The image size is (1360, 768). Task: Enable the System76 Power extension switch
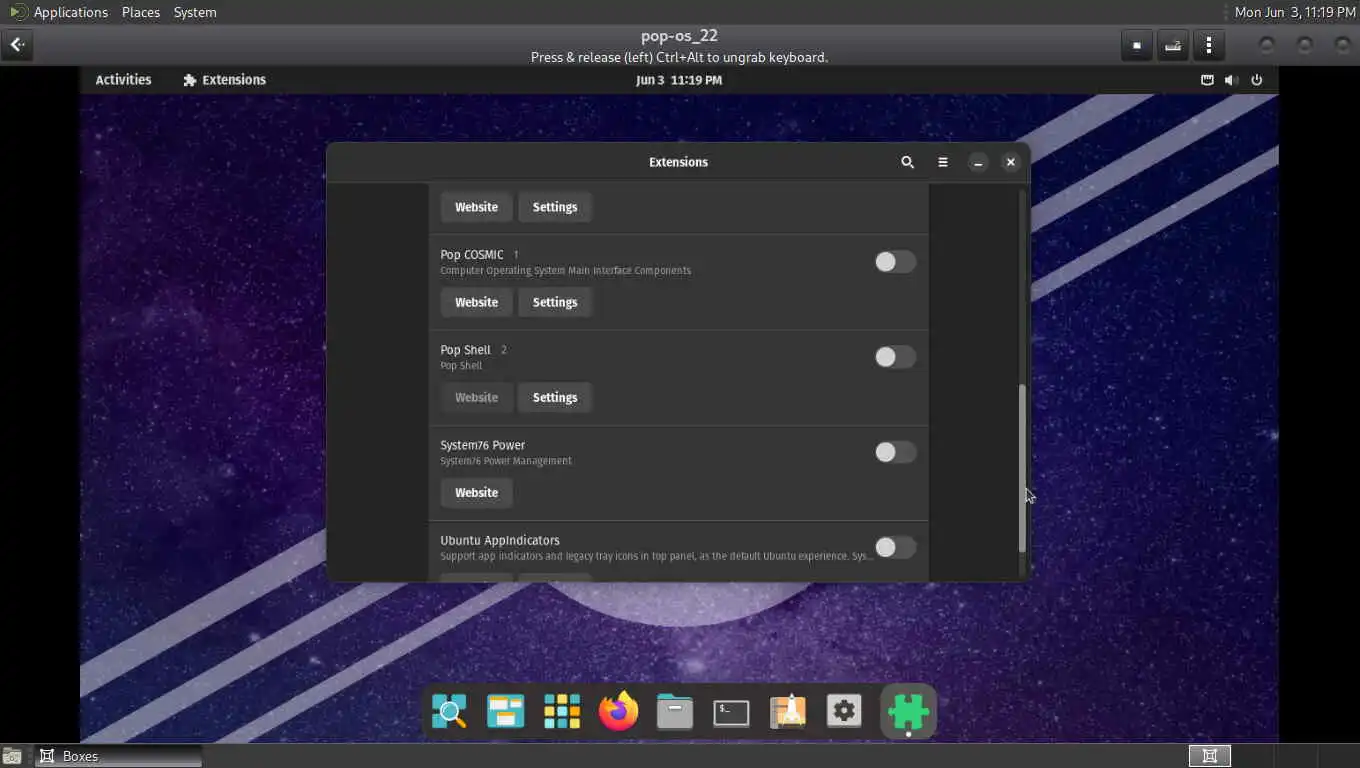(x=895, y=452)
